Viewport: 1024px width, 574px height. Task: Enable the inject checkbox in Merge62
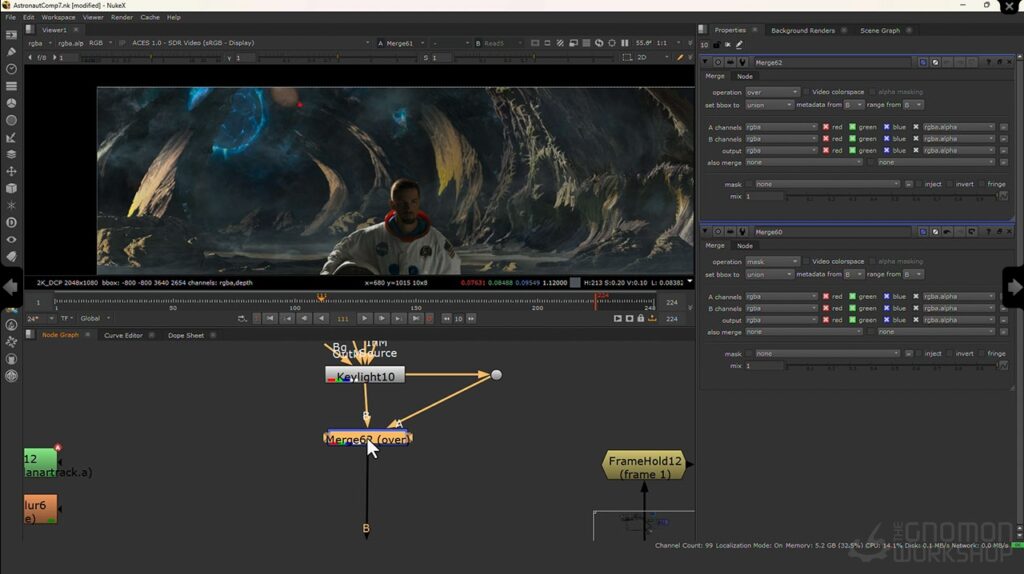tap(919, 184)
